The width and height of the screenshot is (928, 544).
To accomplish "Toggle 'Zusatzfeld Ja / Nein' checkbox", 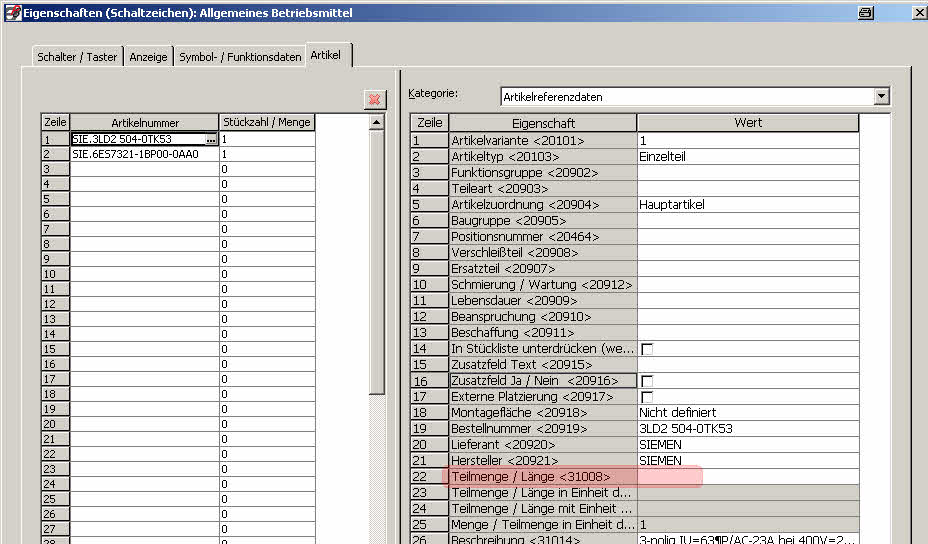I will (647, 381).
